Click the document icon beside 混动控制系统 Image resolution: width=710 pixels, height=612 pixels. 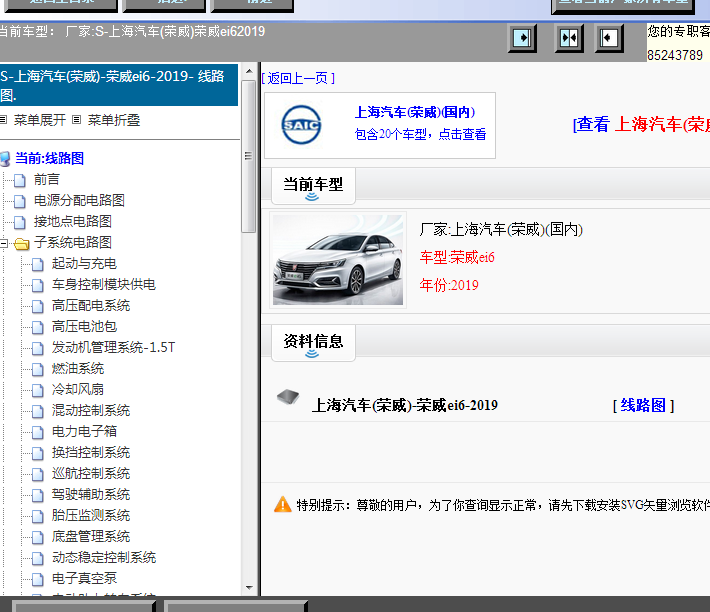(38, 411)
